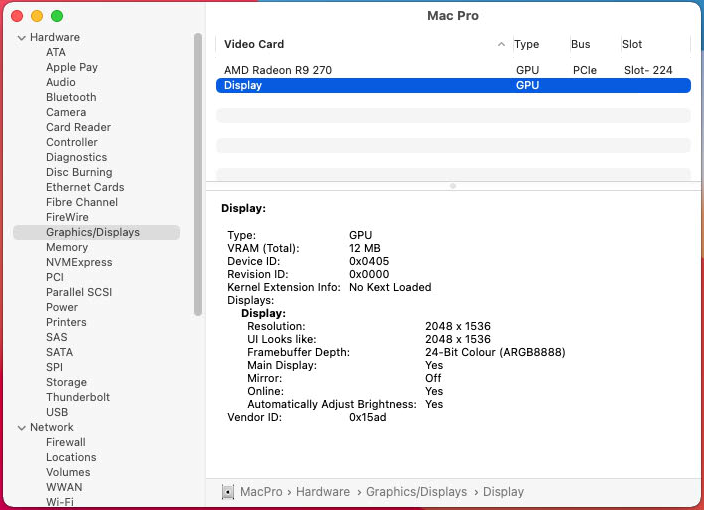Click the Video Card sort arrow
The height and width of the screenshot is (510, 704).
501,44
